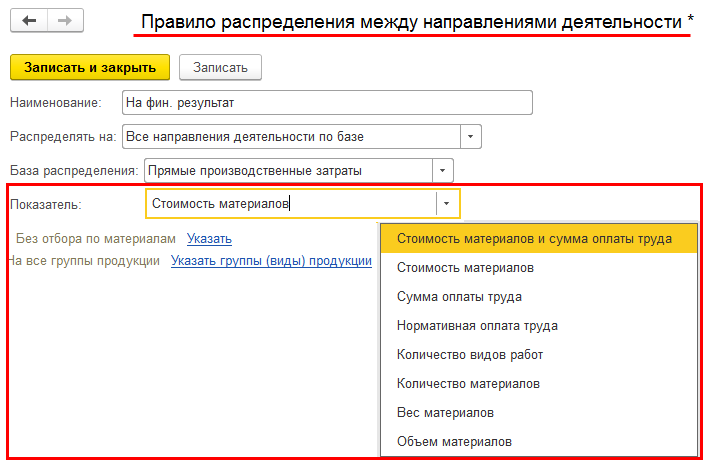Click the Записать и закрыть button
Screen dimensions: 708x464
point(90,67)
